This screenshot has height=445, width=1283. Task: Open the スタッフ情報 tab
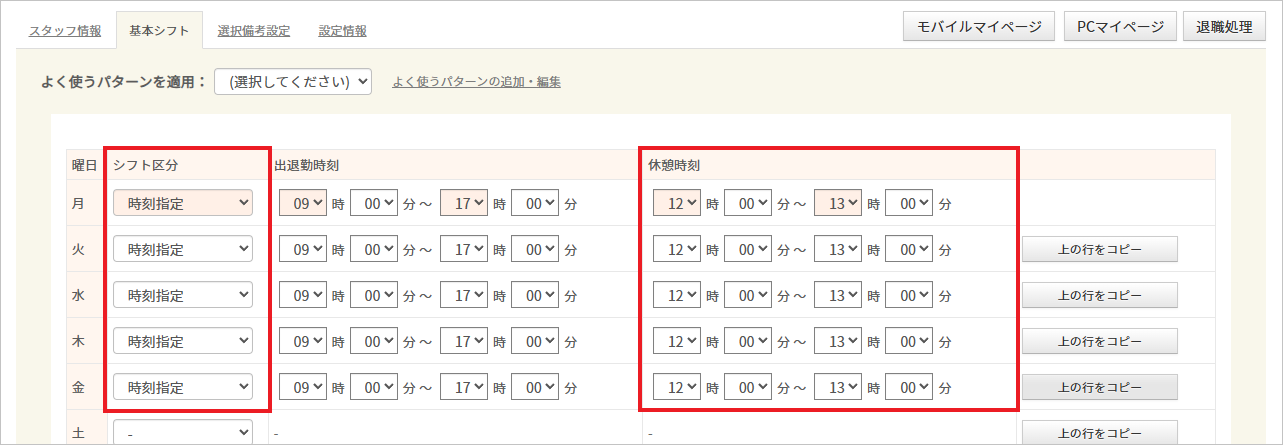pos(63,31)
